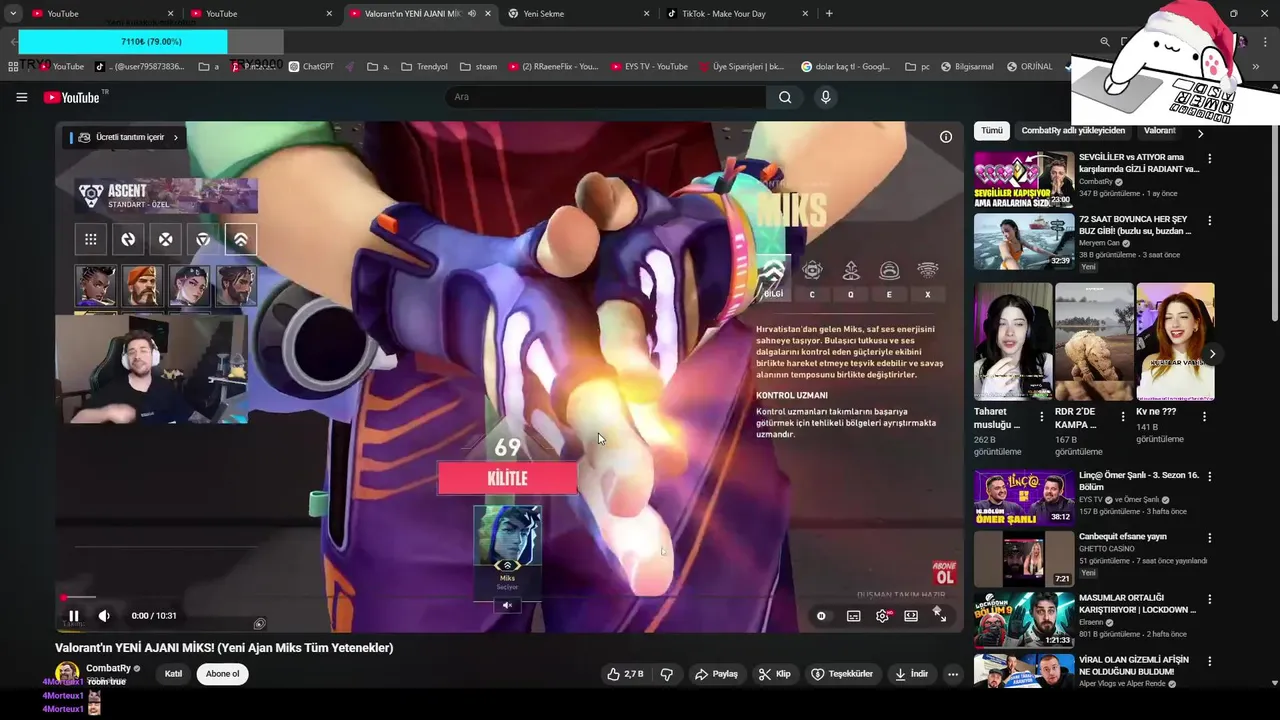1280x720 pixels.
Task: Pause the video with the pause button
Action: point(73,616)
